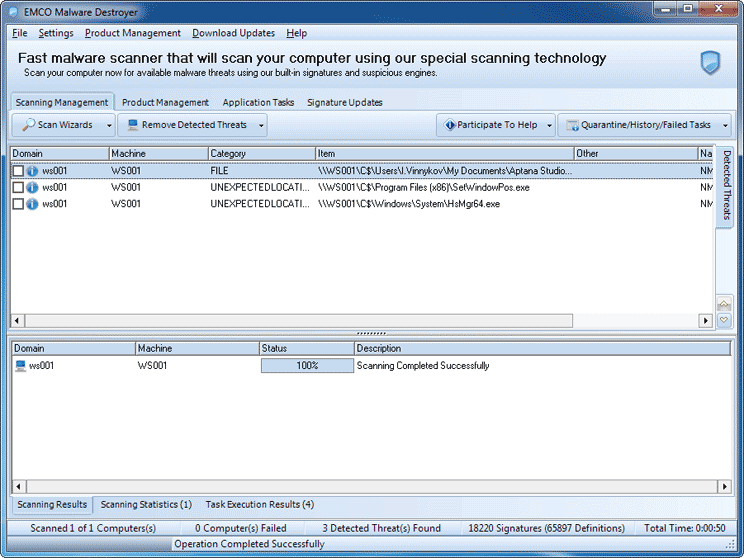
Task: Click the Participate To Help icon
Action: tap(448, 125)
